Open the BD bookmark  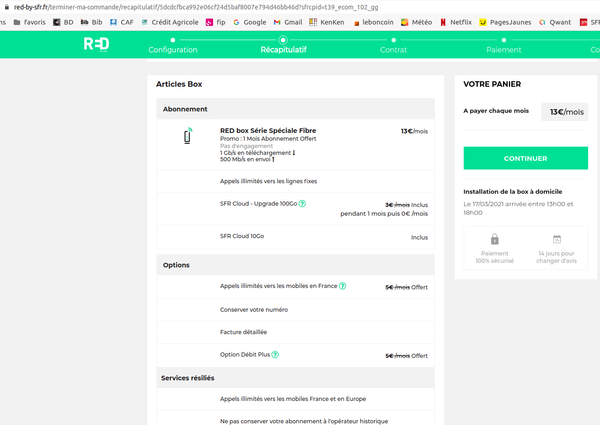click(x=63, y=22)
